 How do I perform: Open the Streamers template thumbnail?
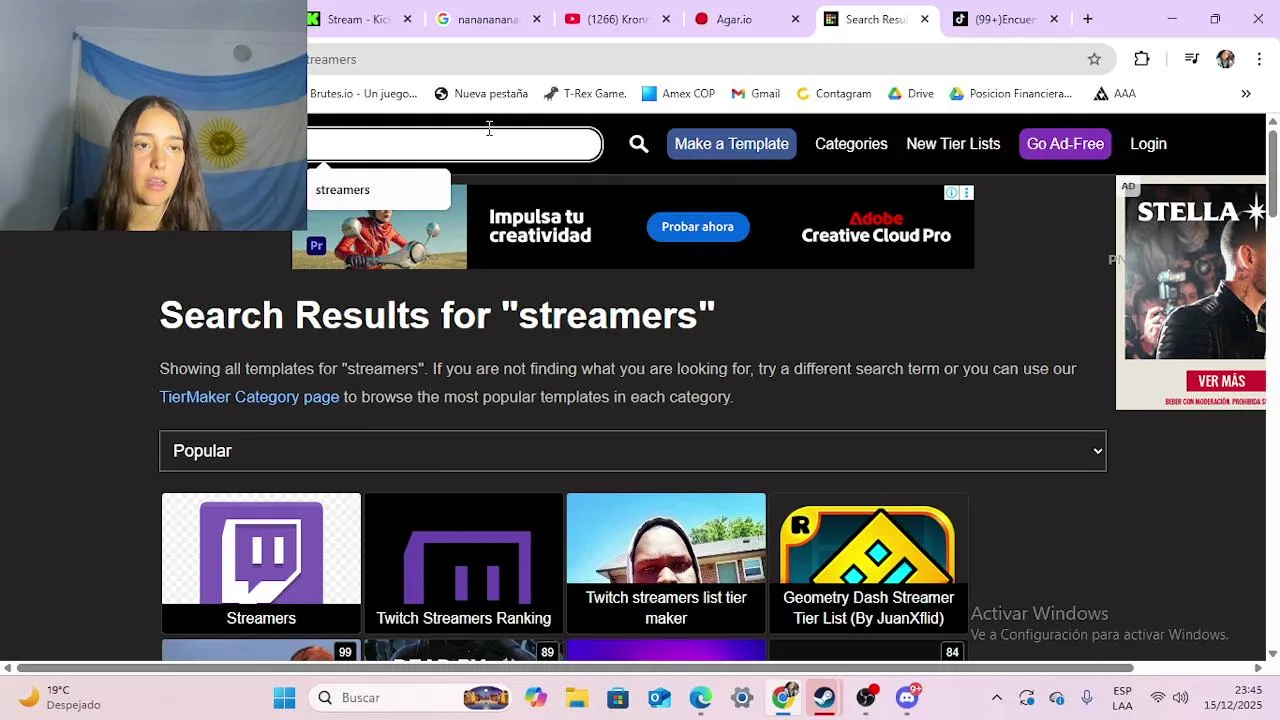(x=261, y=563)
